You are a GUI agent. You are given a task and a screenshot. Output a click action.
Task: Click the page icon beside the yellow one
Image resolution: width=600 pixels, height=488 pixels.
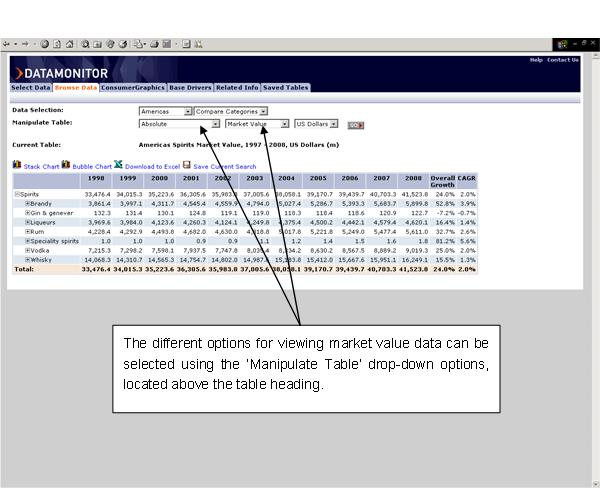[x=186, y=44]
